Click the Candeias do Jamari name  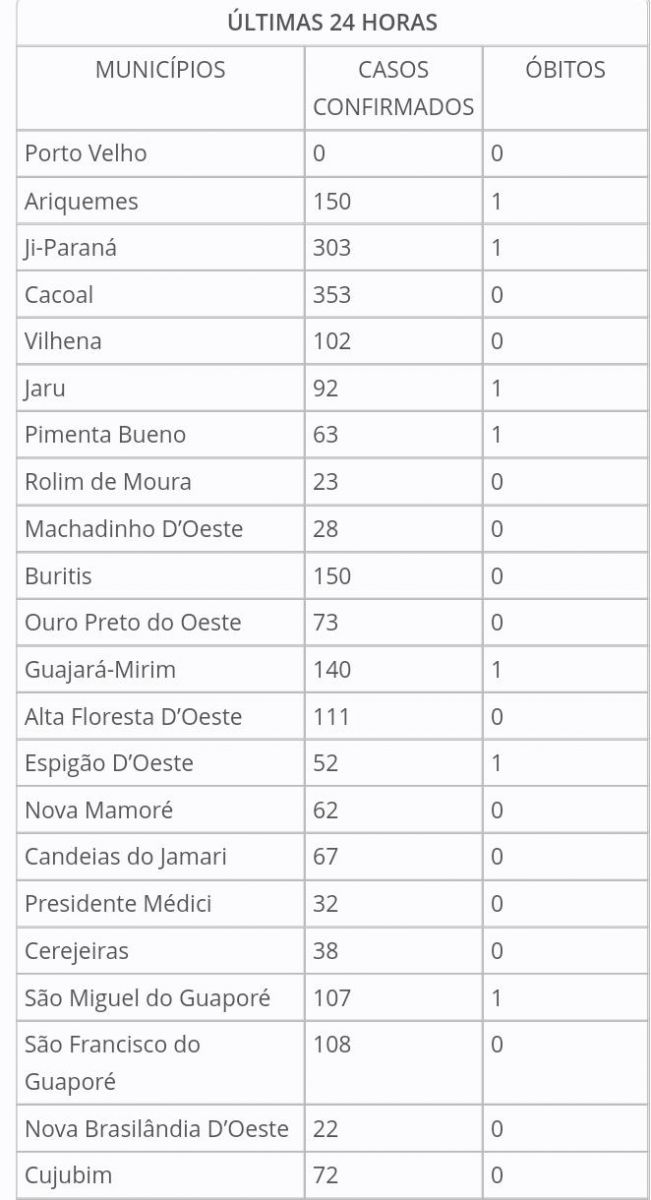[126, 857]
